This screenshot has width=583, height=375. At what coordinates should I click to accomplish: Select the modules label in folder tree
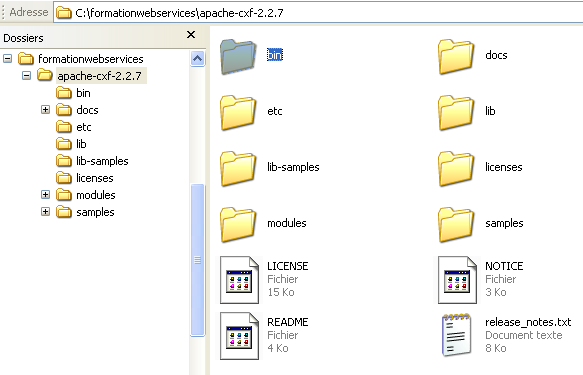[96, 195]
